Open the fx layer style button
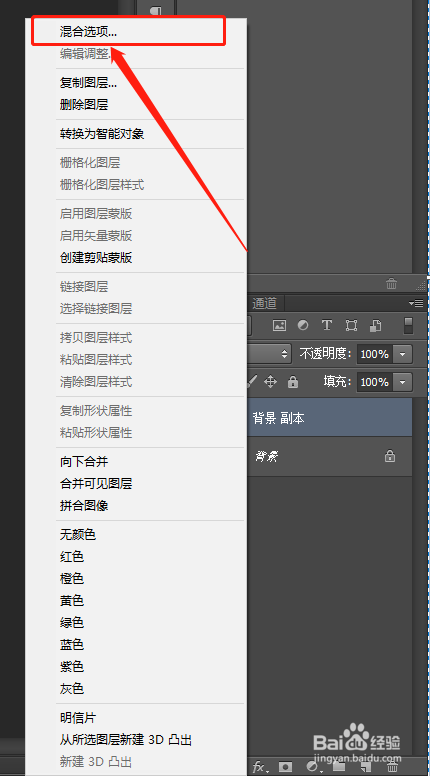Image resolution: width=430 pixels, height=776 pixels. coord(260,767)
